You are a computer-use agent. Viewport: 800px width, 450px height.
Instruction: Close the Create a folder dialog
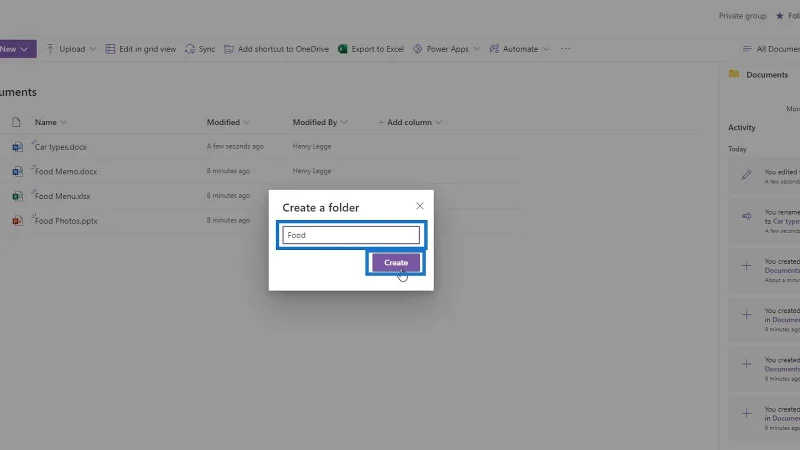coord(420,206)
